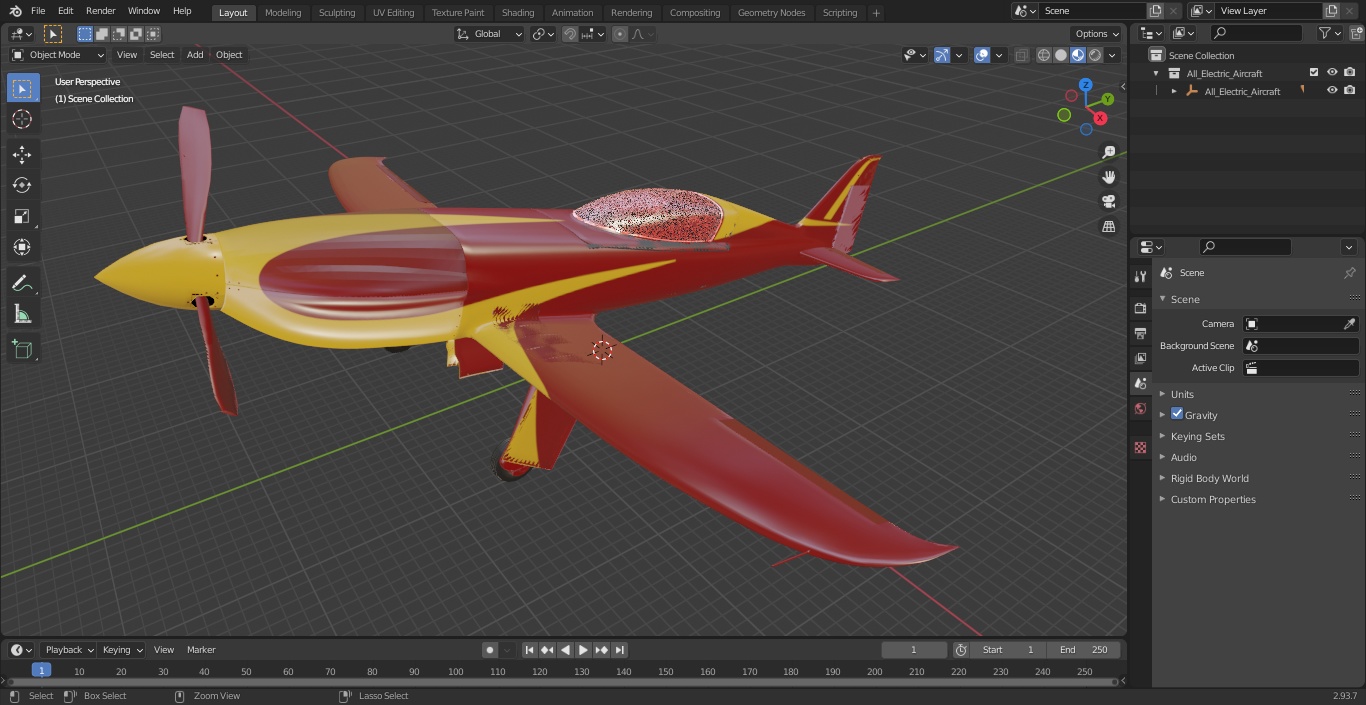This screenshot has height=705, width=1366.
Task: Add a new workspace tab
Action: tap(876, 13)
